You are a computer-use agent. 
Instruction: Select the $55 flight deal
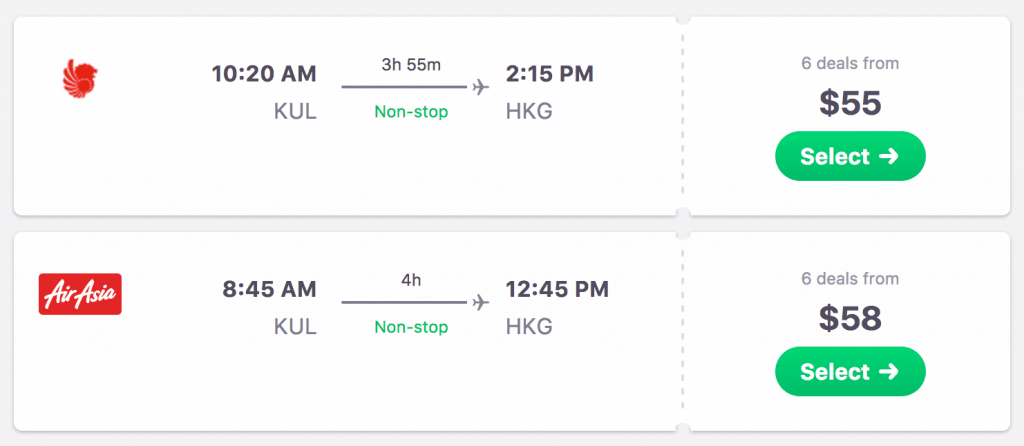click(850, 156)
